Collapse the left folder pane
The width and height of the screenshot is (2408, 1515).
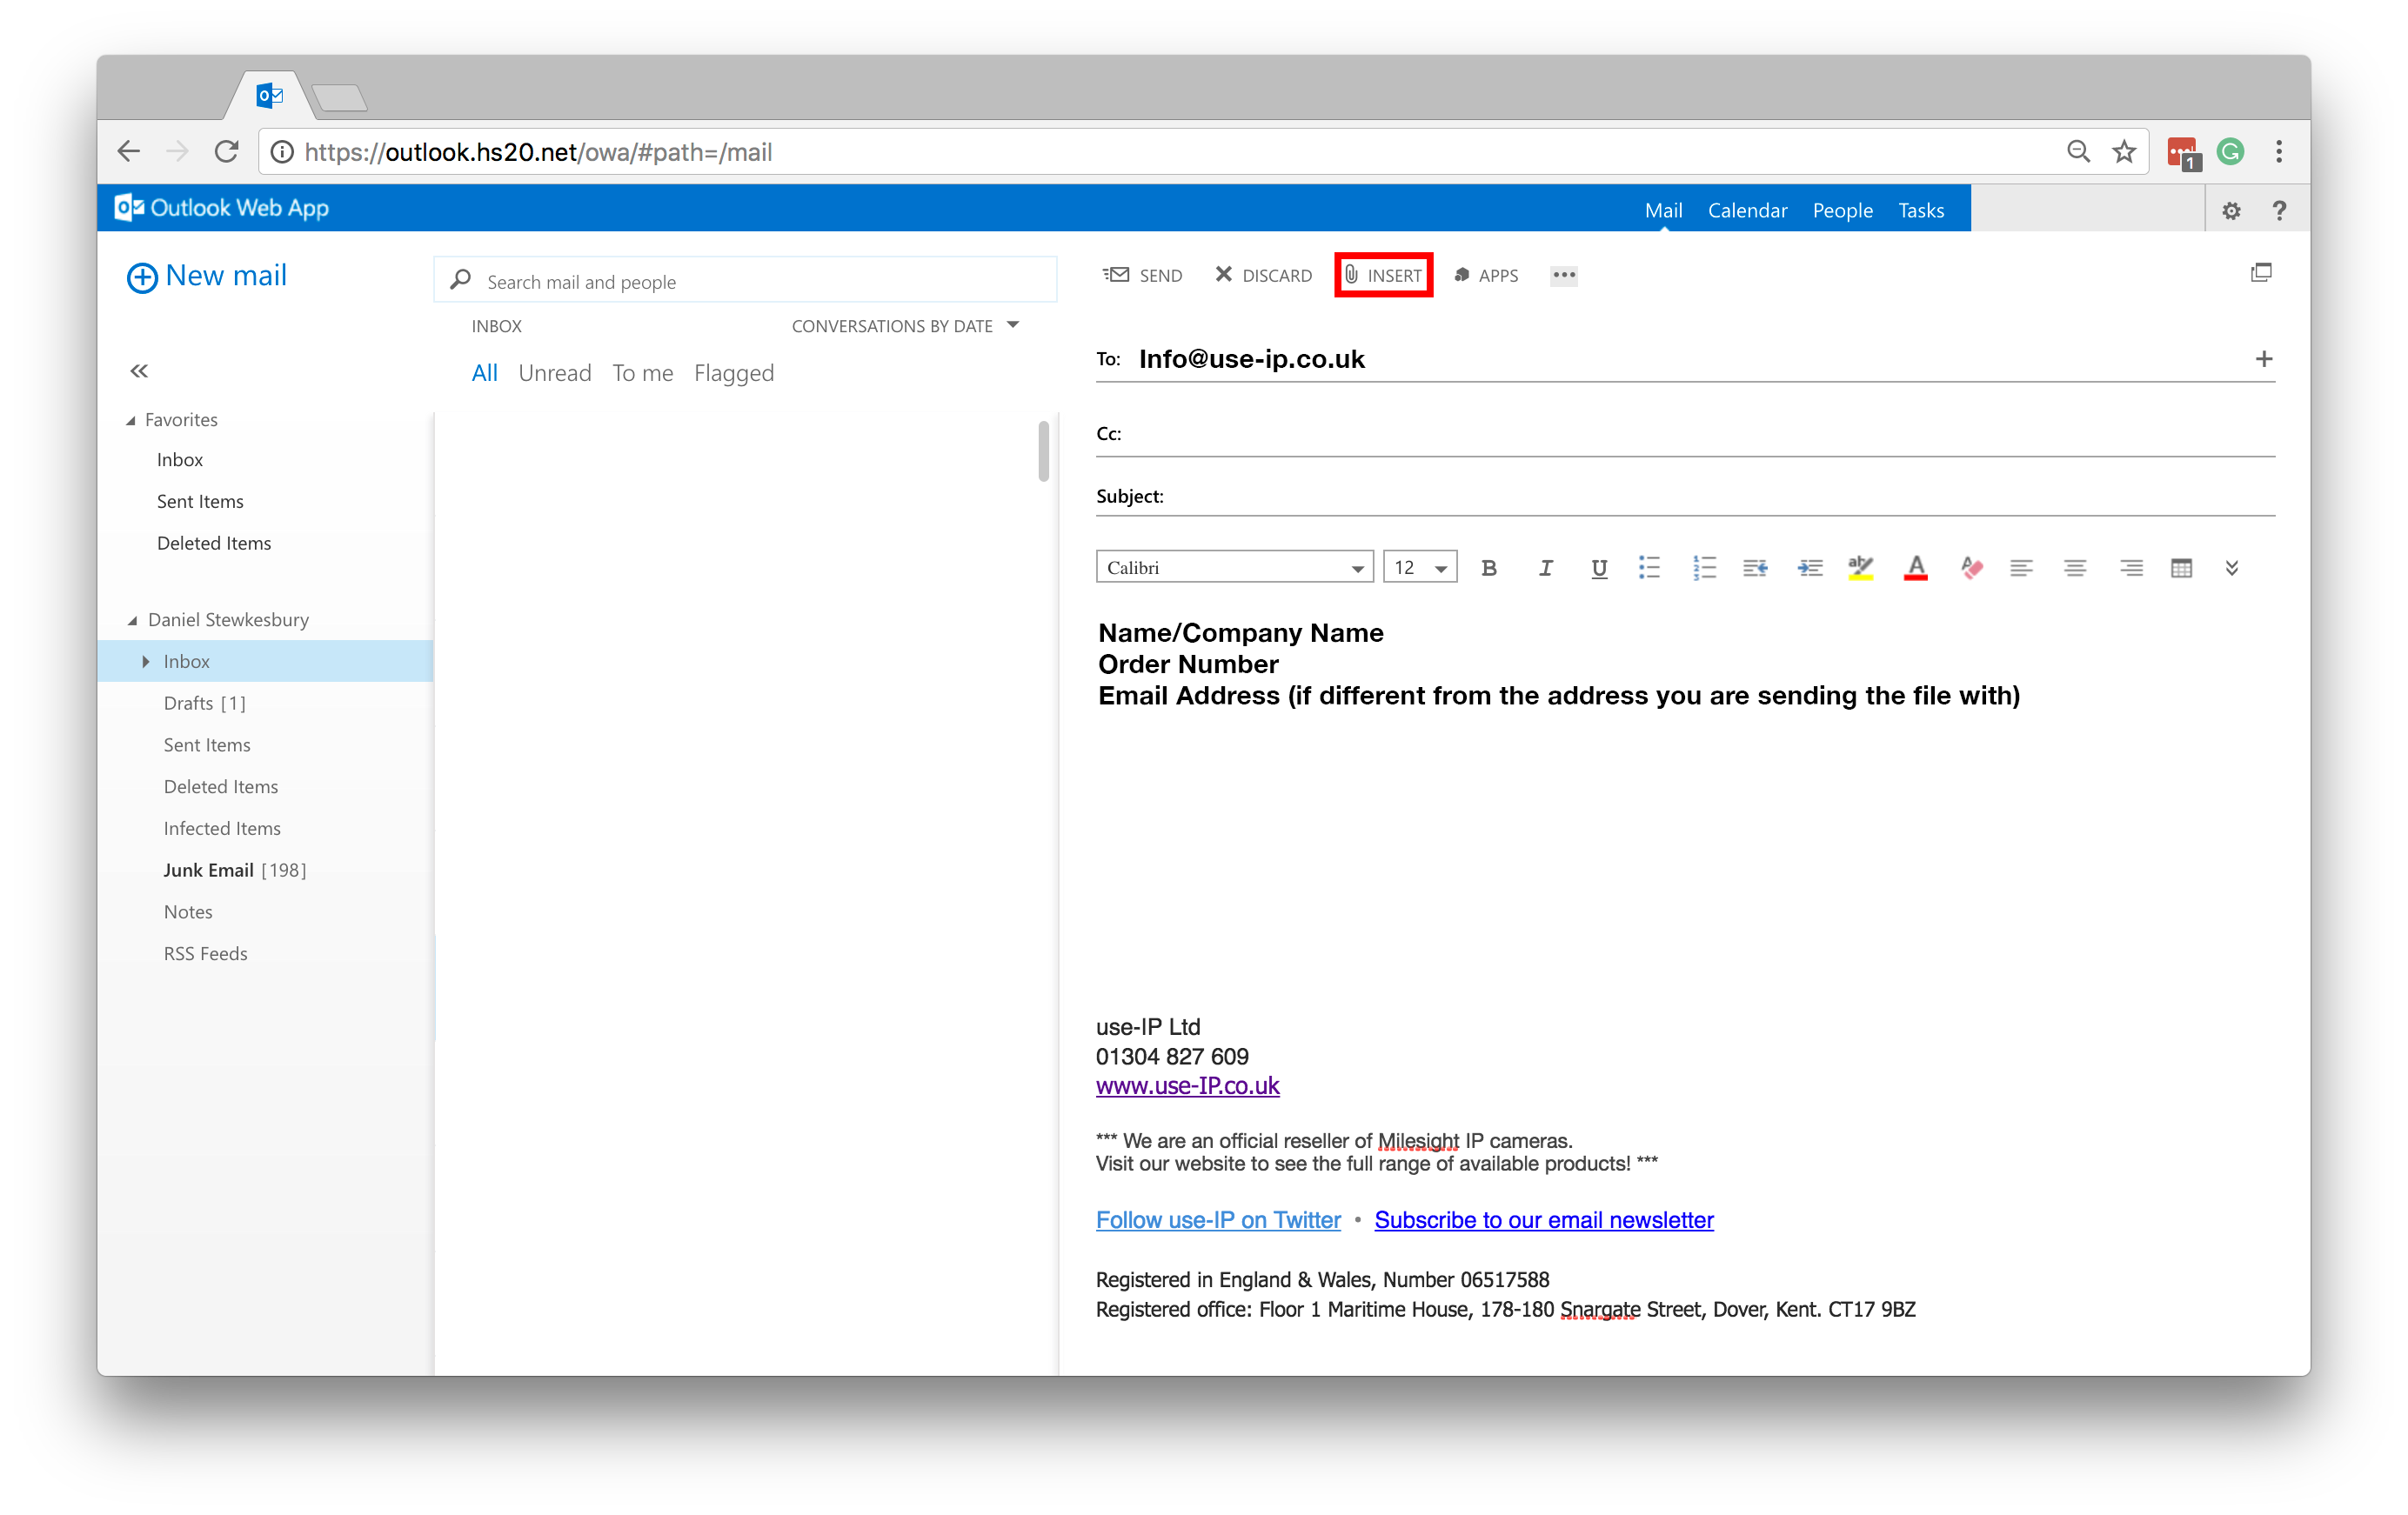[x=139, y=370]
